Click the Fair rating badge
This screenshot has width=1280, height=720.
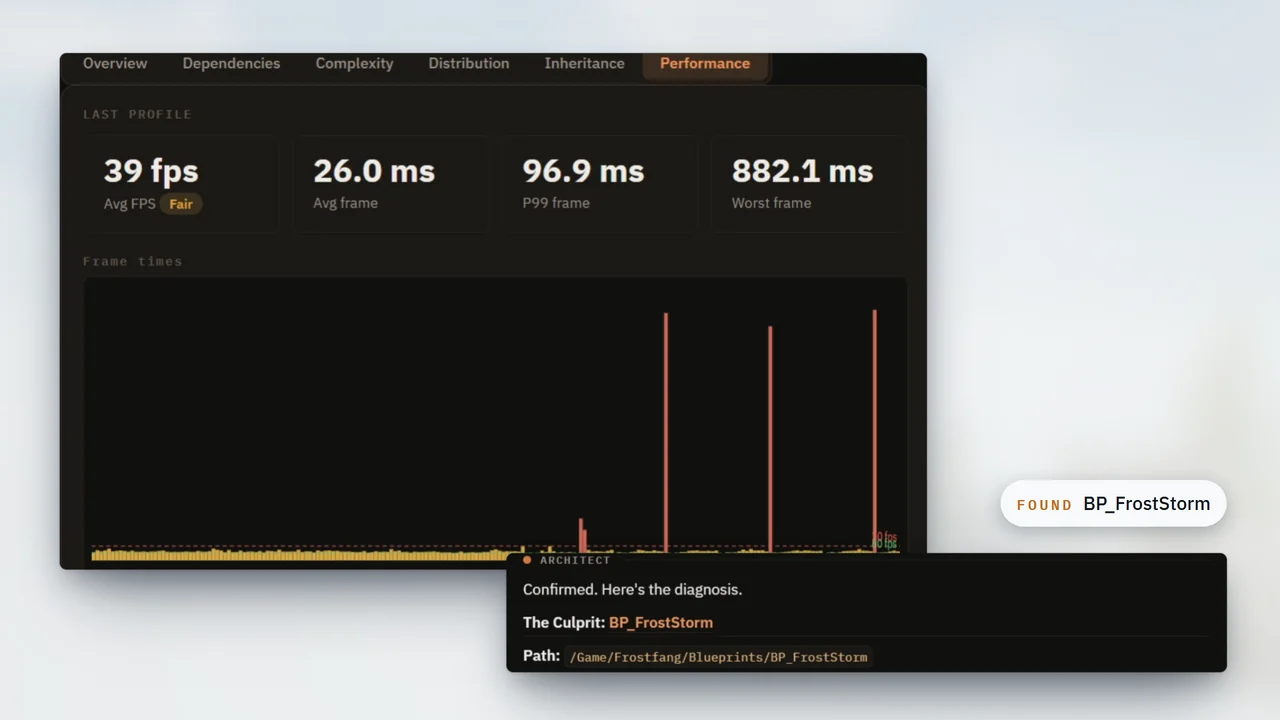click(x=181, y=204)
